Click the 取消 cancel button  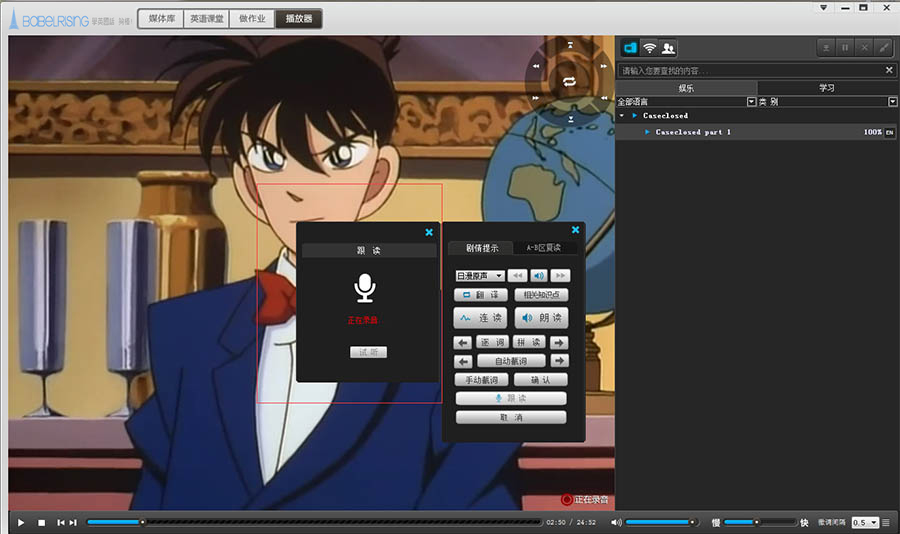(x=511, y=417)
